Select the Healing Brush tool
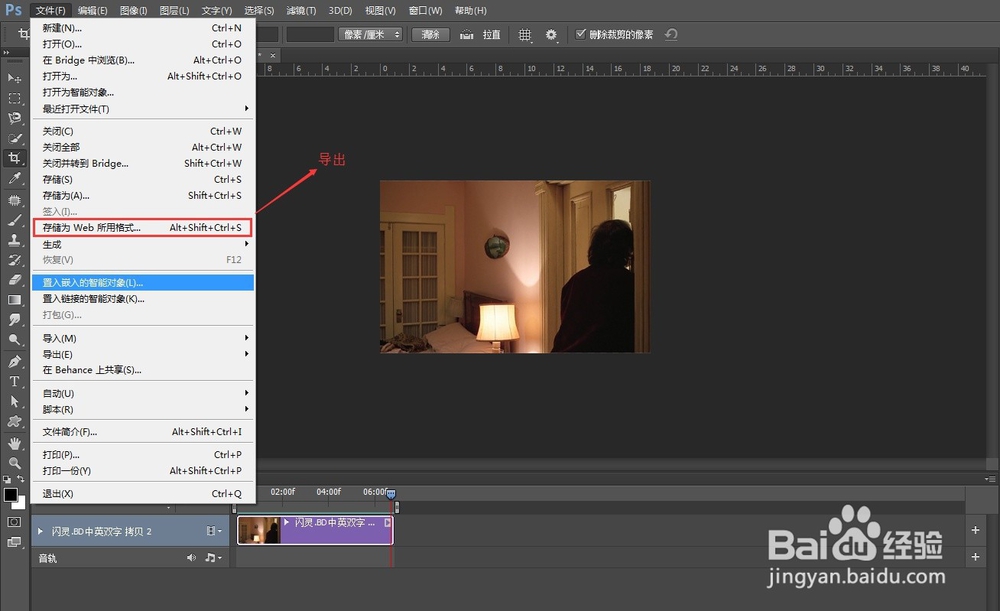Screen dimensions: 1000x611 click(x=14, y=200)
